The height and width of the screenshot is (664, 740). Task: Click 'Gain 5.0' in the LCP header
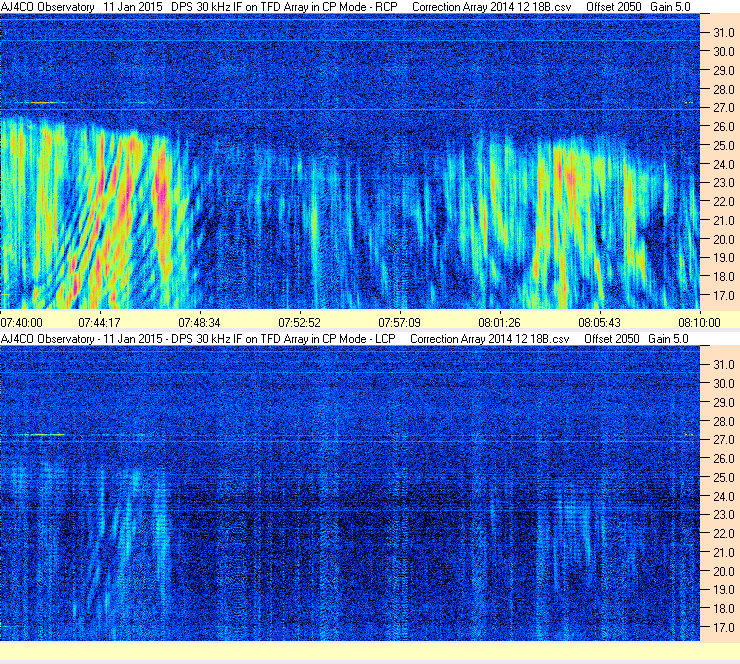668,339
